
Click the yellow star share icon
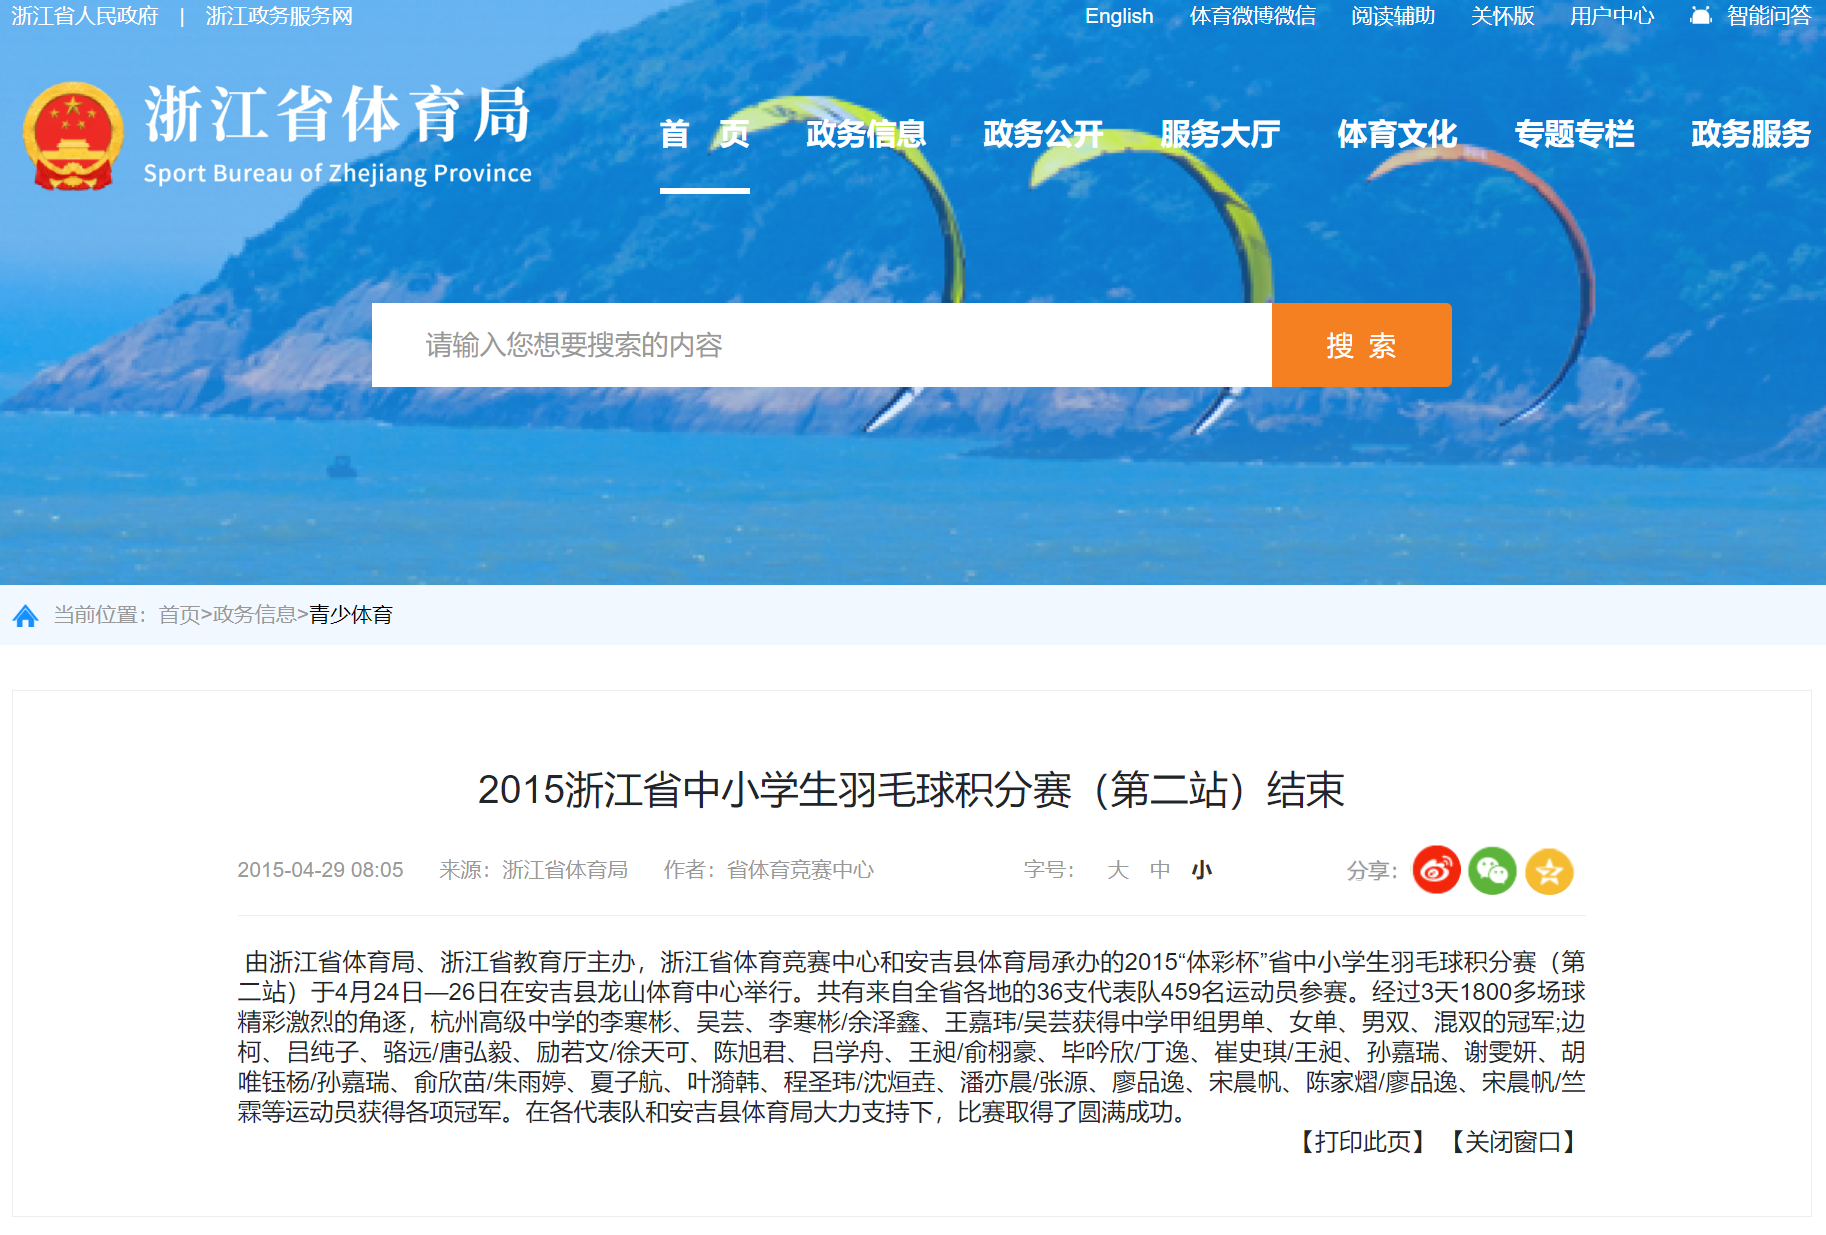tap(1549, 871)
